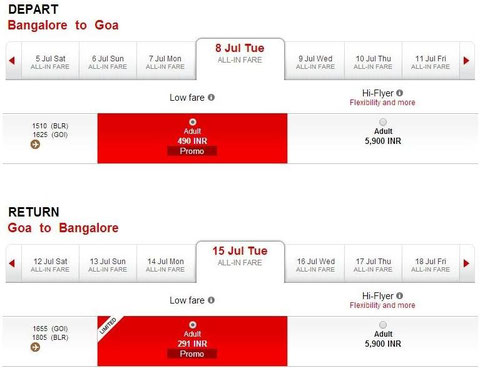This screenshot has height=368, width=480.
Task: Select return Hi-Flyer 5,900 INR radio button
Action: tap(383, 324)
